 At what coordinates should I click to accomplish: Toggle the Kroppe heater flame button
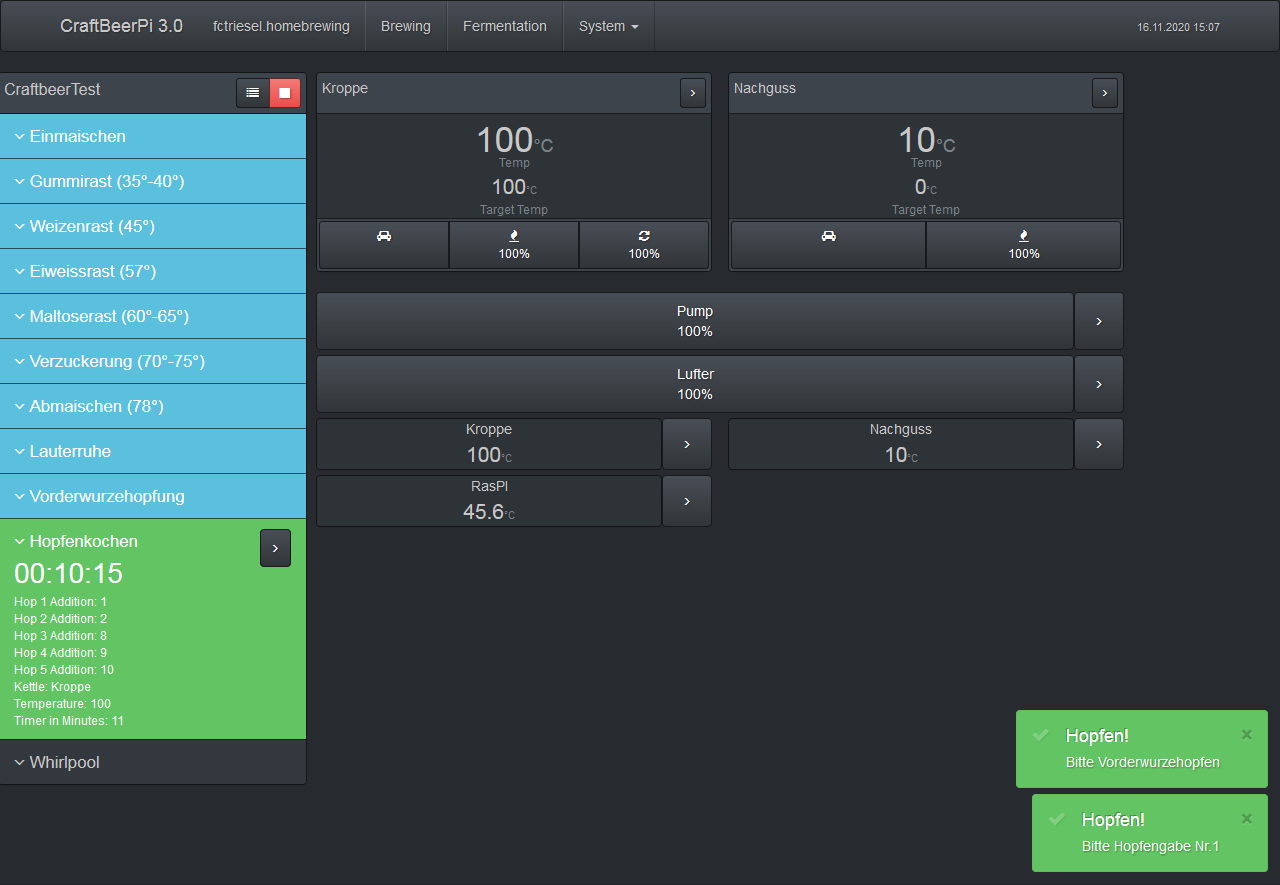coord(514,245)
